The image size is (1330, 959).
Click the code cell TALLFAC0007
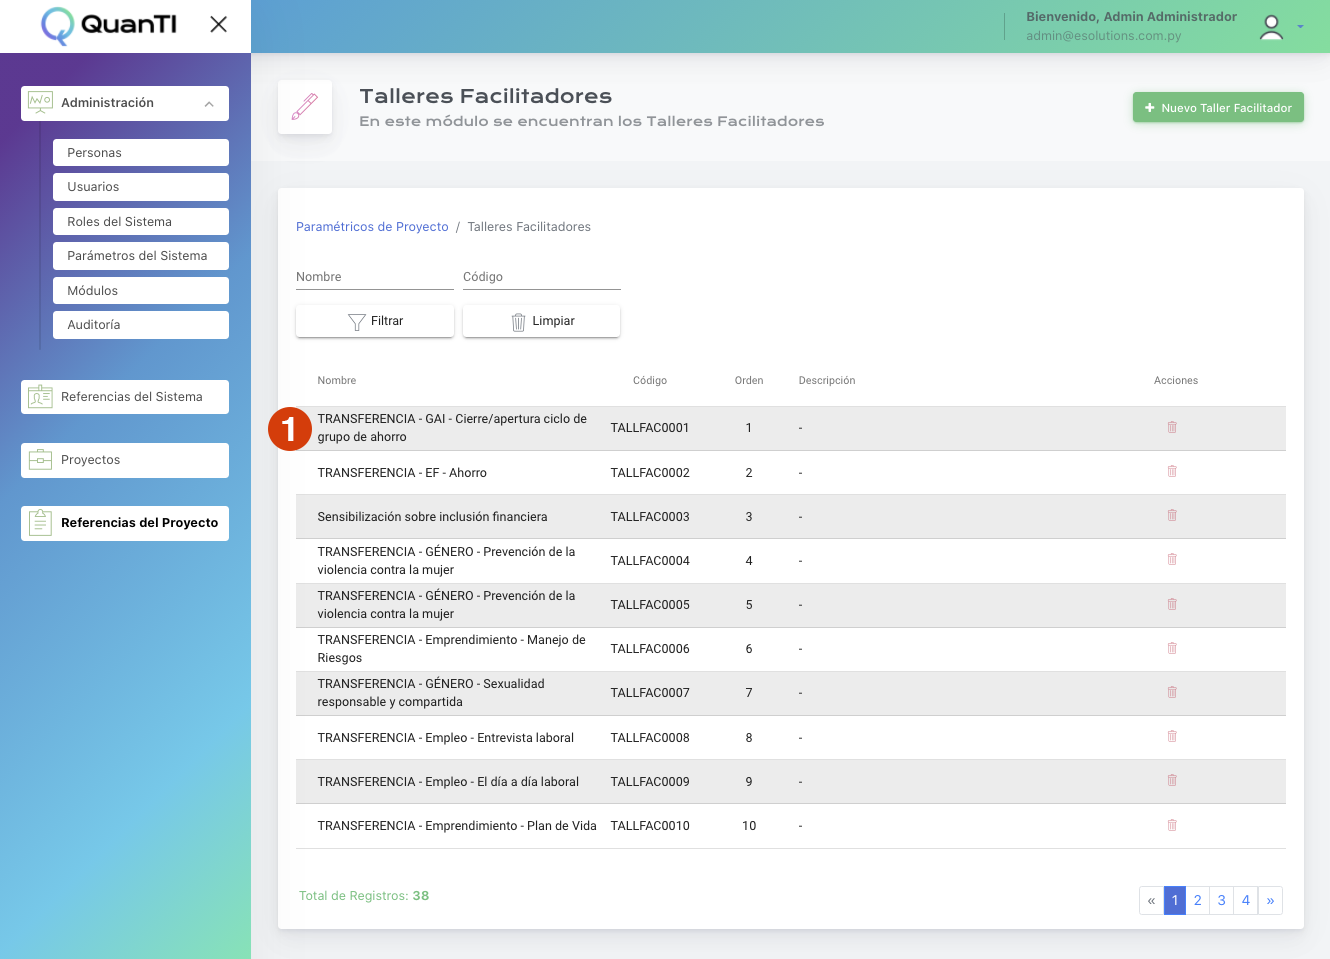pos(650,693)
